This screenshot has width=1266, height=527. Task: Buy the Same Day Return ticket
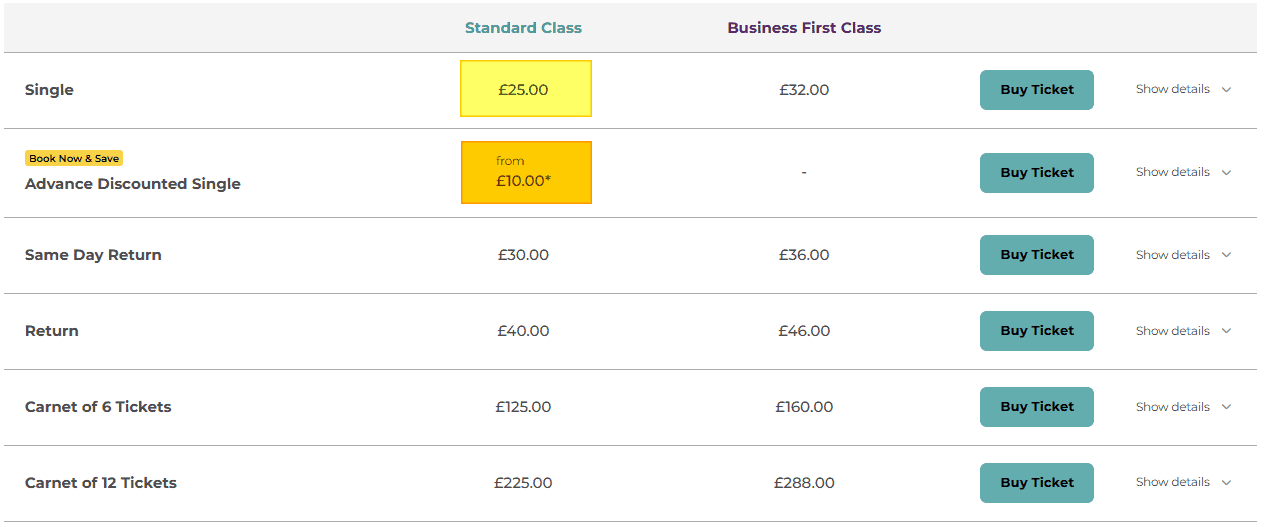(1037, 255)
